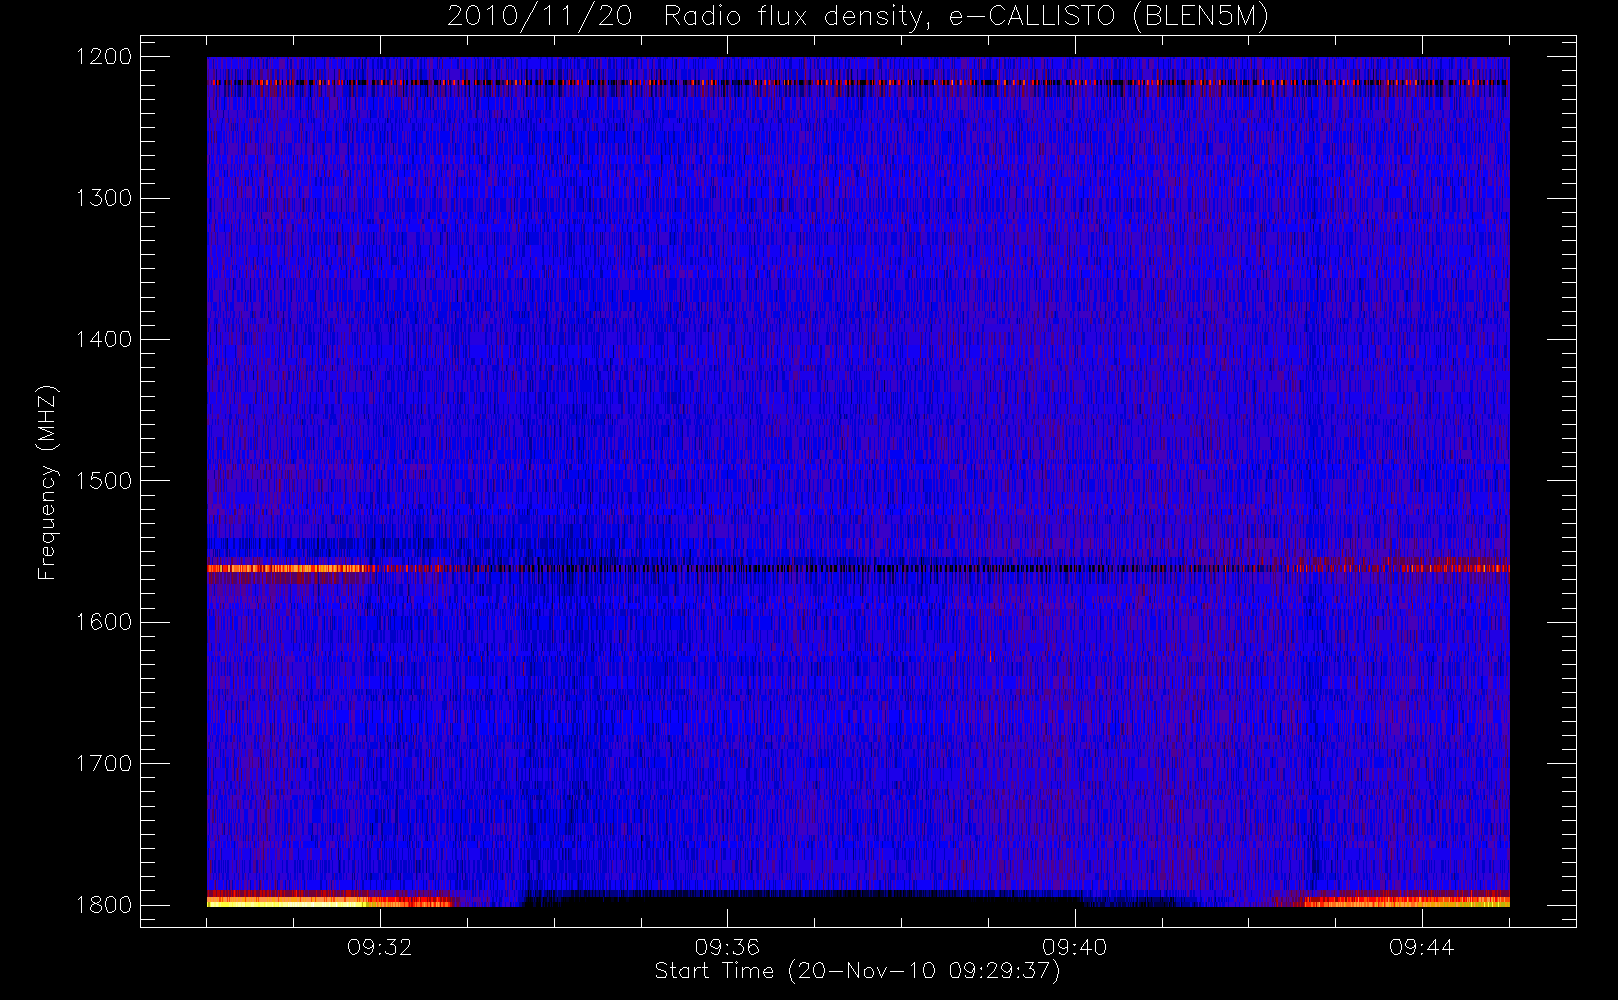Screen dimensions: 1618x1000
Task: Click the 09:36 time tick label
Action: point(727,947)
